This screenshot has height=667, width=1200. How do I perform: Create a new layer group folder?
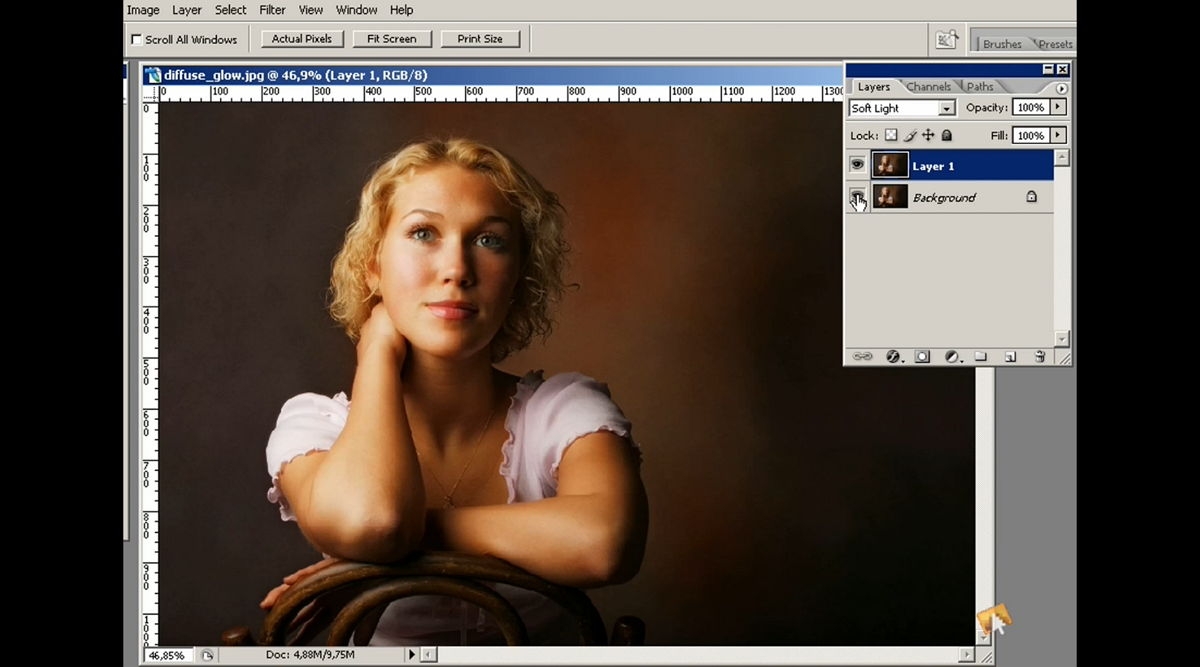(981, 356)
